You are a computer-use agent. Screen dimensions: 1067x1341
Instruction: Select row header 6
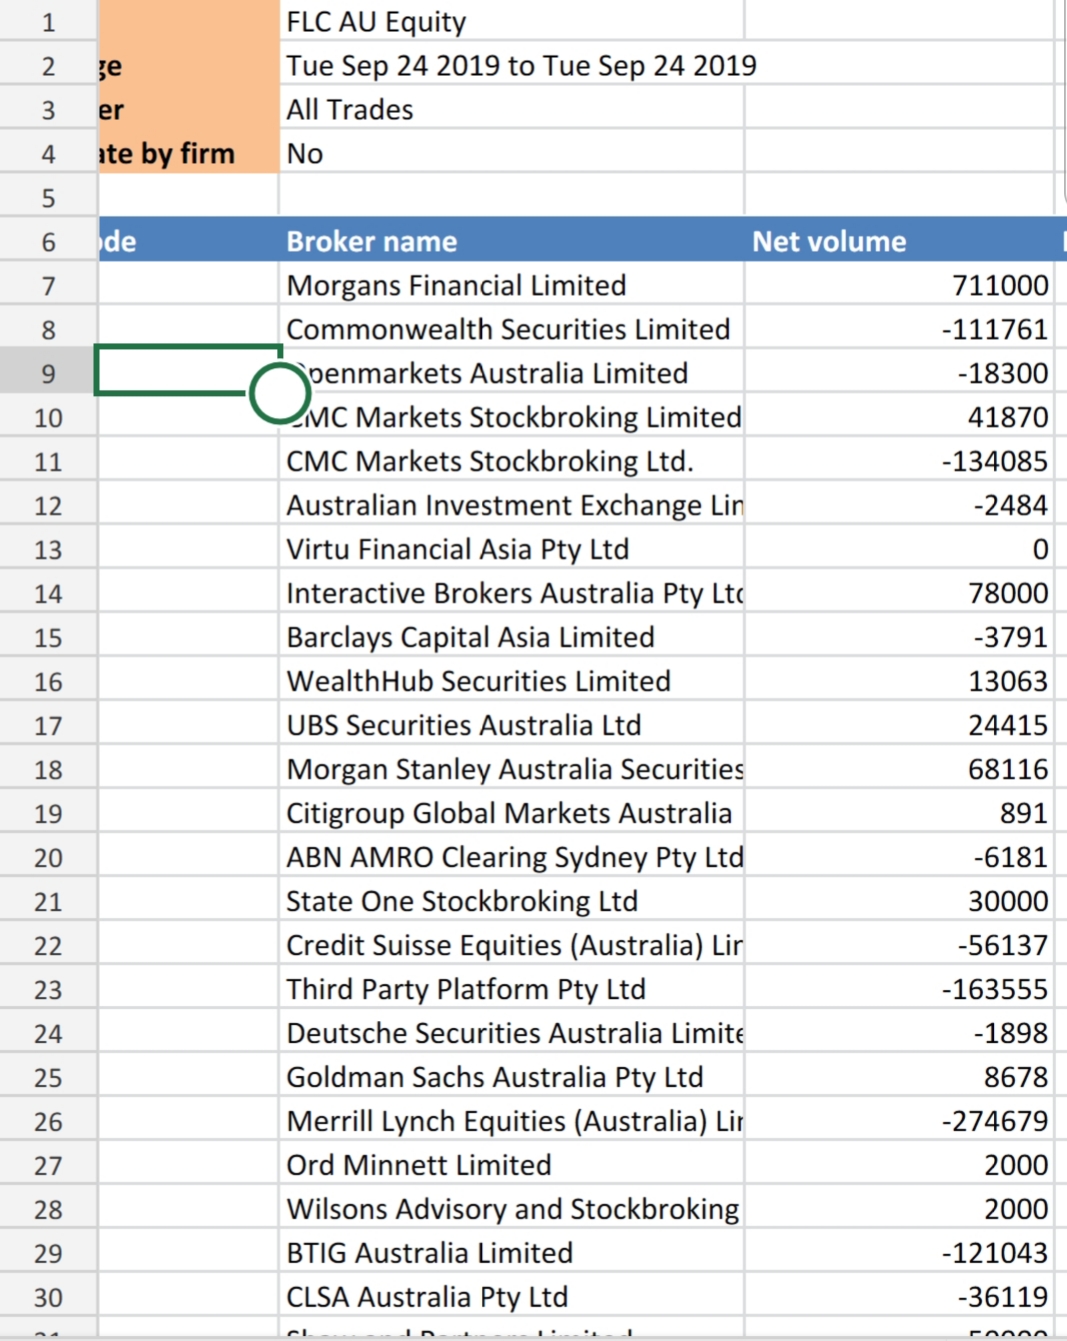click(48, 241)
